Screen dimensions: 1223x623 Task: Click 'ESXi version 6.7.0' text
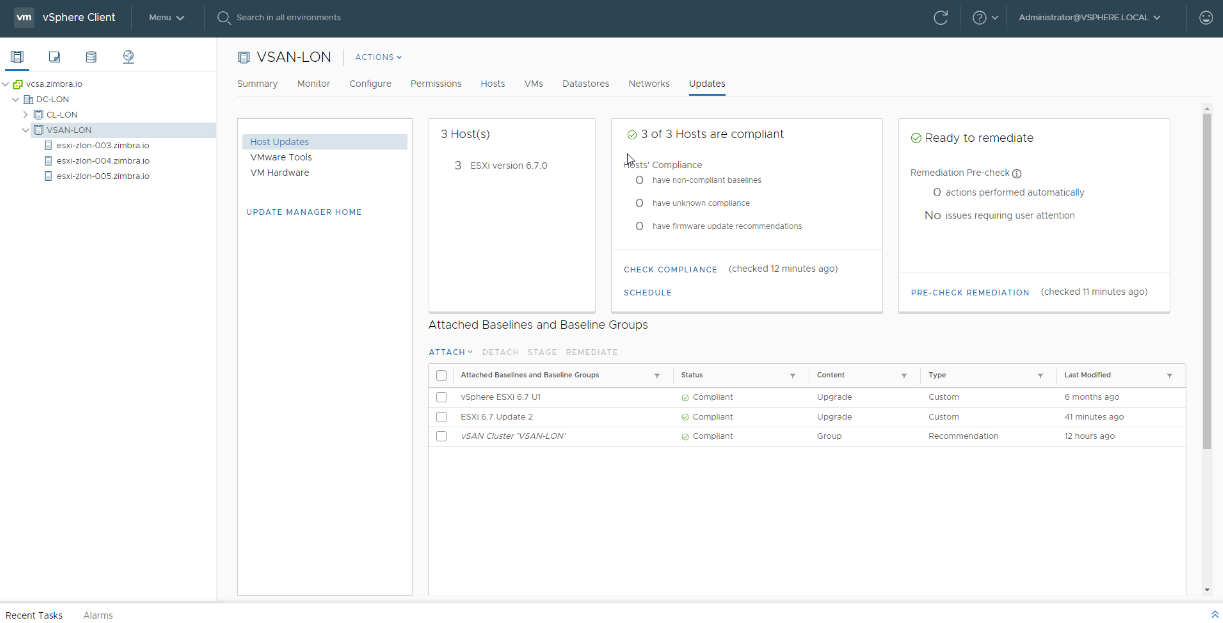pos(508,166)
